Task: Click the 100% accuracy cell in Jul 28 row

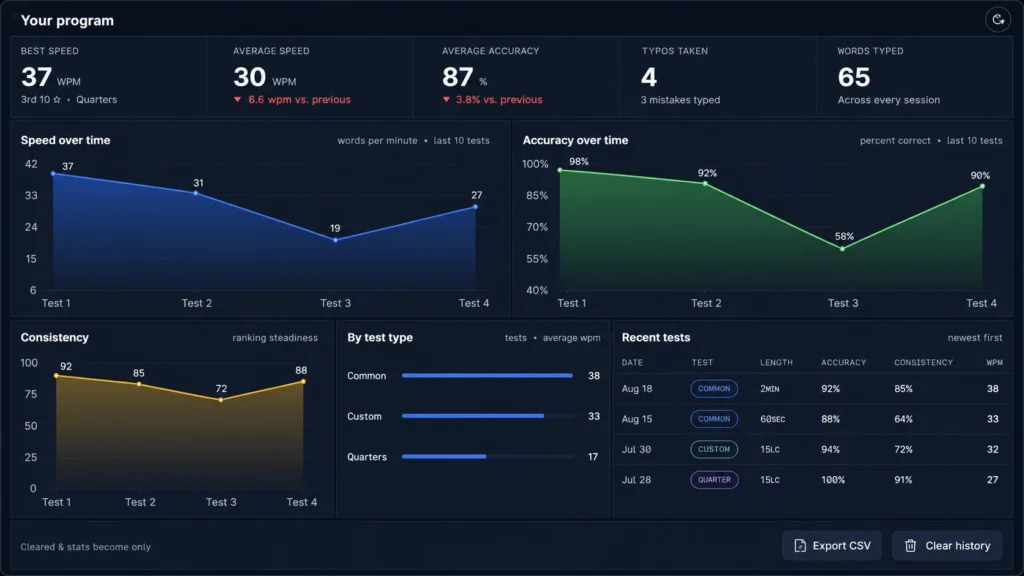Action: pyautogui.click(x=833, y=479)
